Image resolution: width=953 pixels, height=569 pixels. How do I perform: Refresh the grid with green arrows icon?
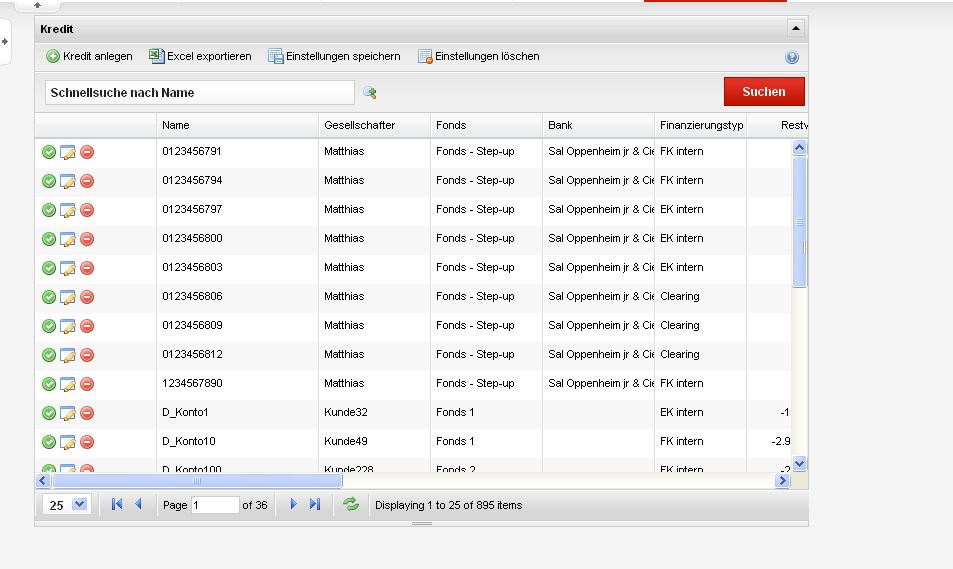point(351,504)
